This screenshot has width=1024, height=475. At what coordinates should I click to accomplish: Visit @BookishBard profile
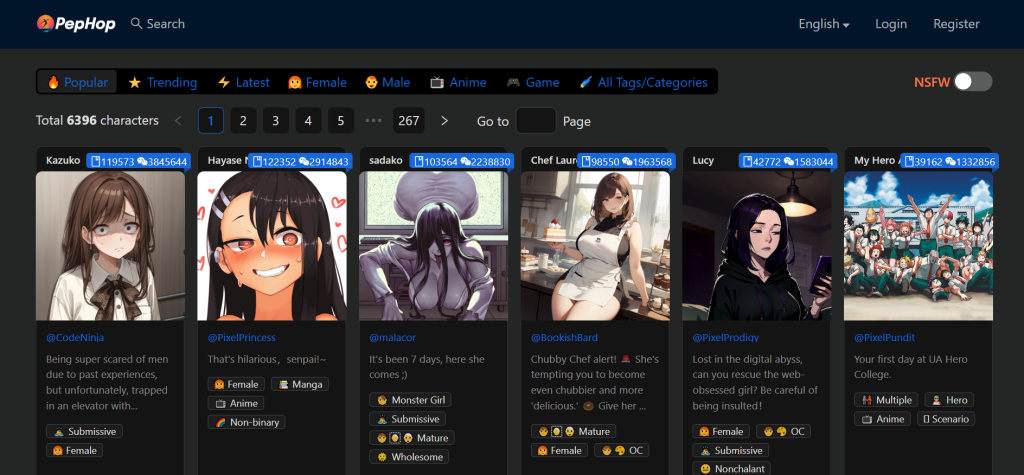564,338
